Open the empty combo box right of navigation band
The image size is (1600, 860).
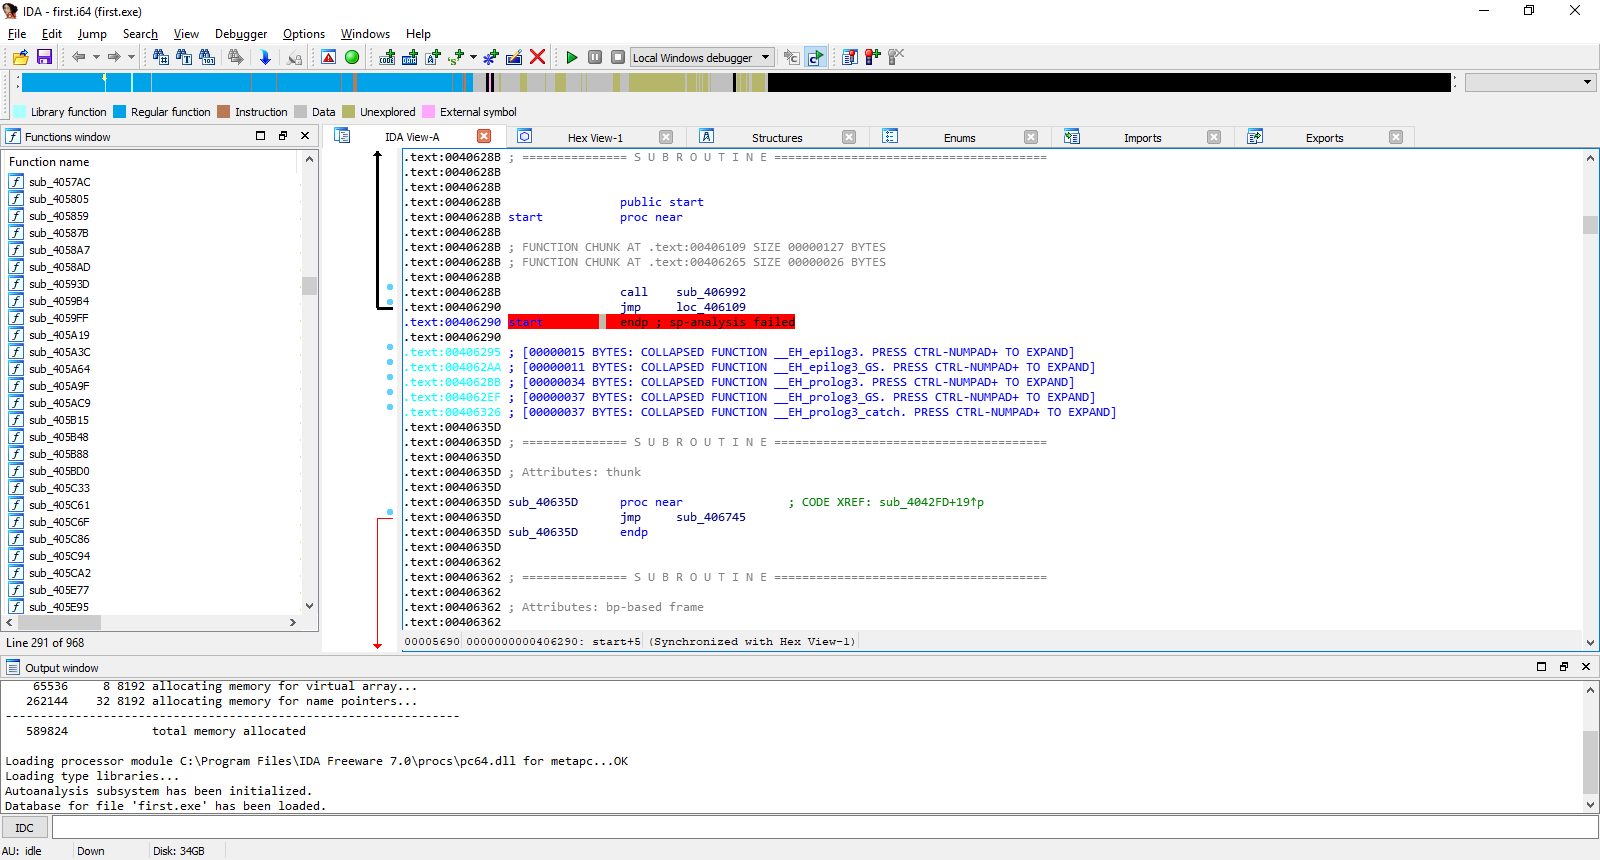click(x=1530, y=82)
